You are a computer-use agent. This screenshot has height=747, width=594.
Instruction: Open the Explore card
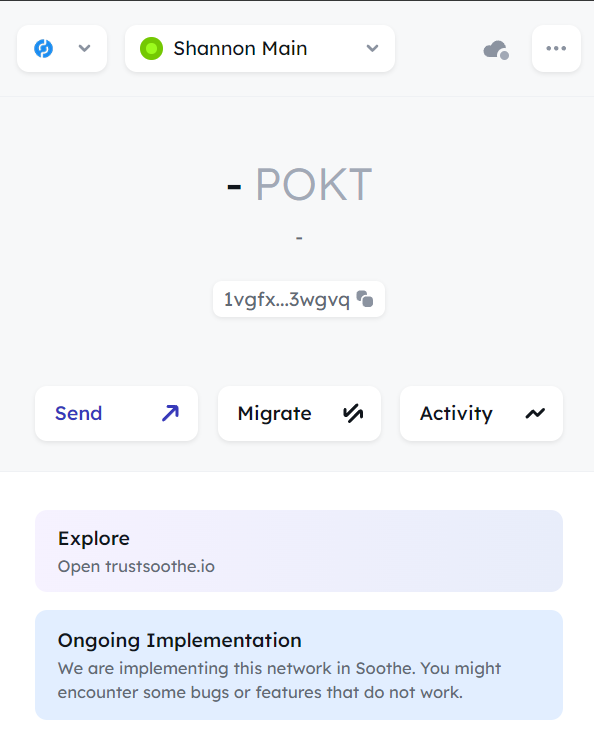click(299, 551)
